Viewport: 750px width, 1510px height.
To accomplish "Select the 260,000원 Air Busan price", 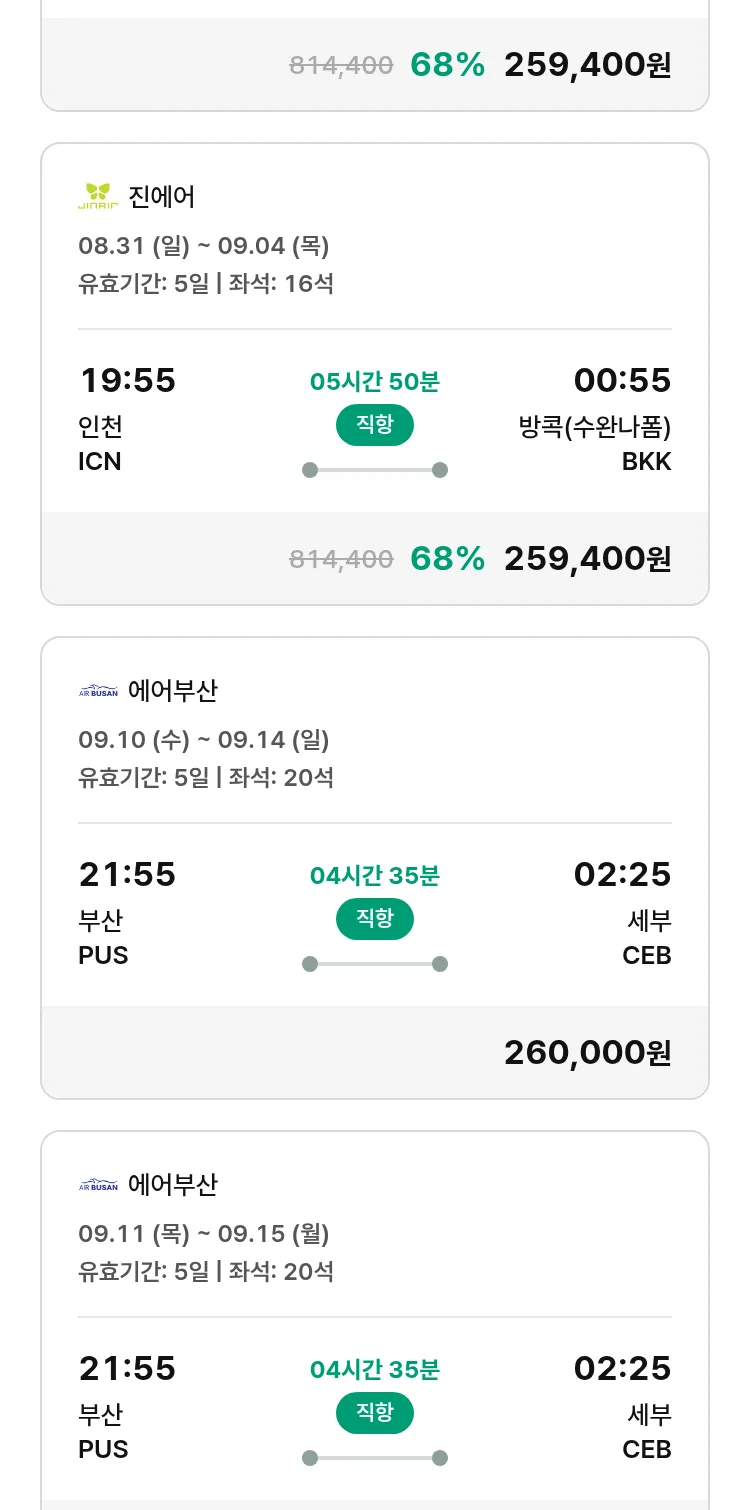I will pyautogui.click(x=587, y=1052).
